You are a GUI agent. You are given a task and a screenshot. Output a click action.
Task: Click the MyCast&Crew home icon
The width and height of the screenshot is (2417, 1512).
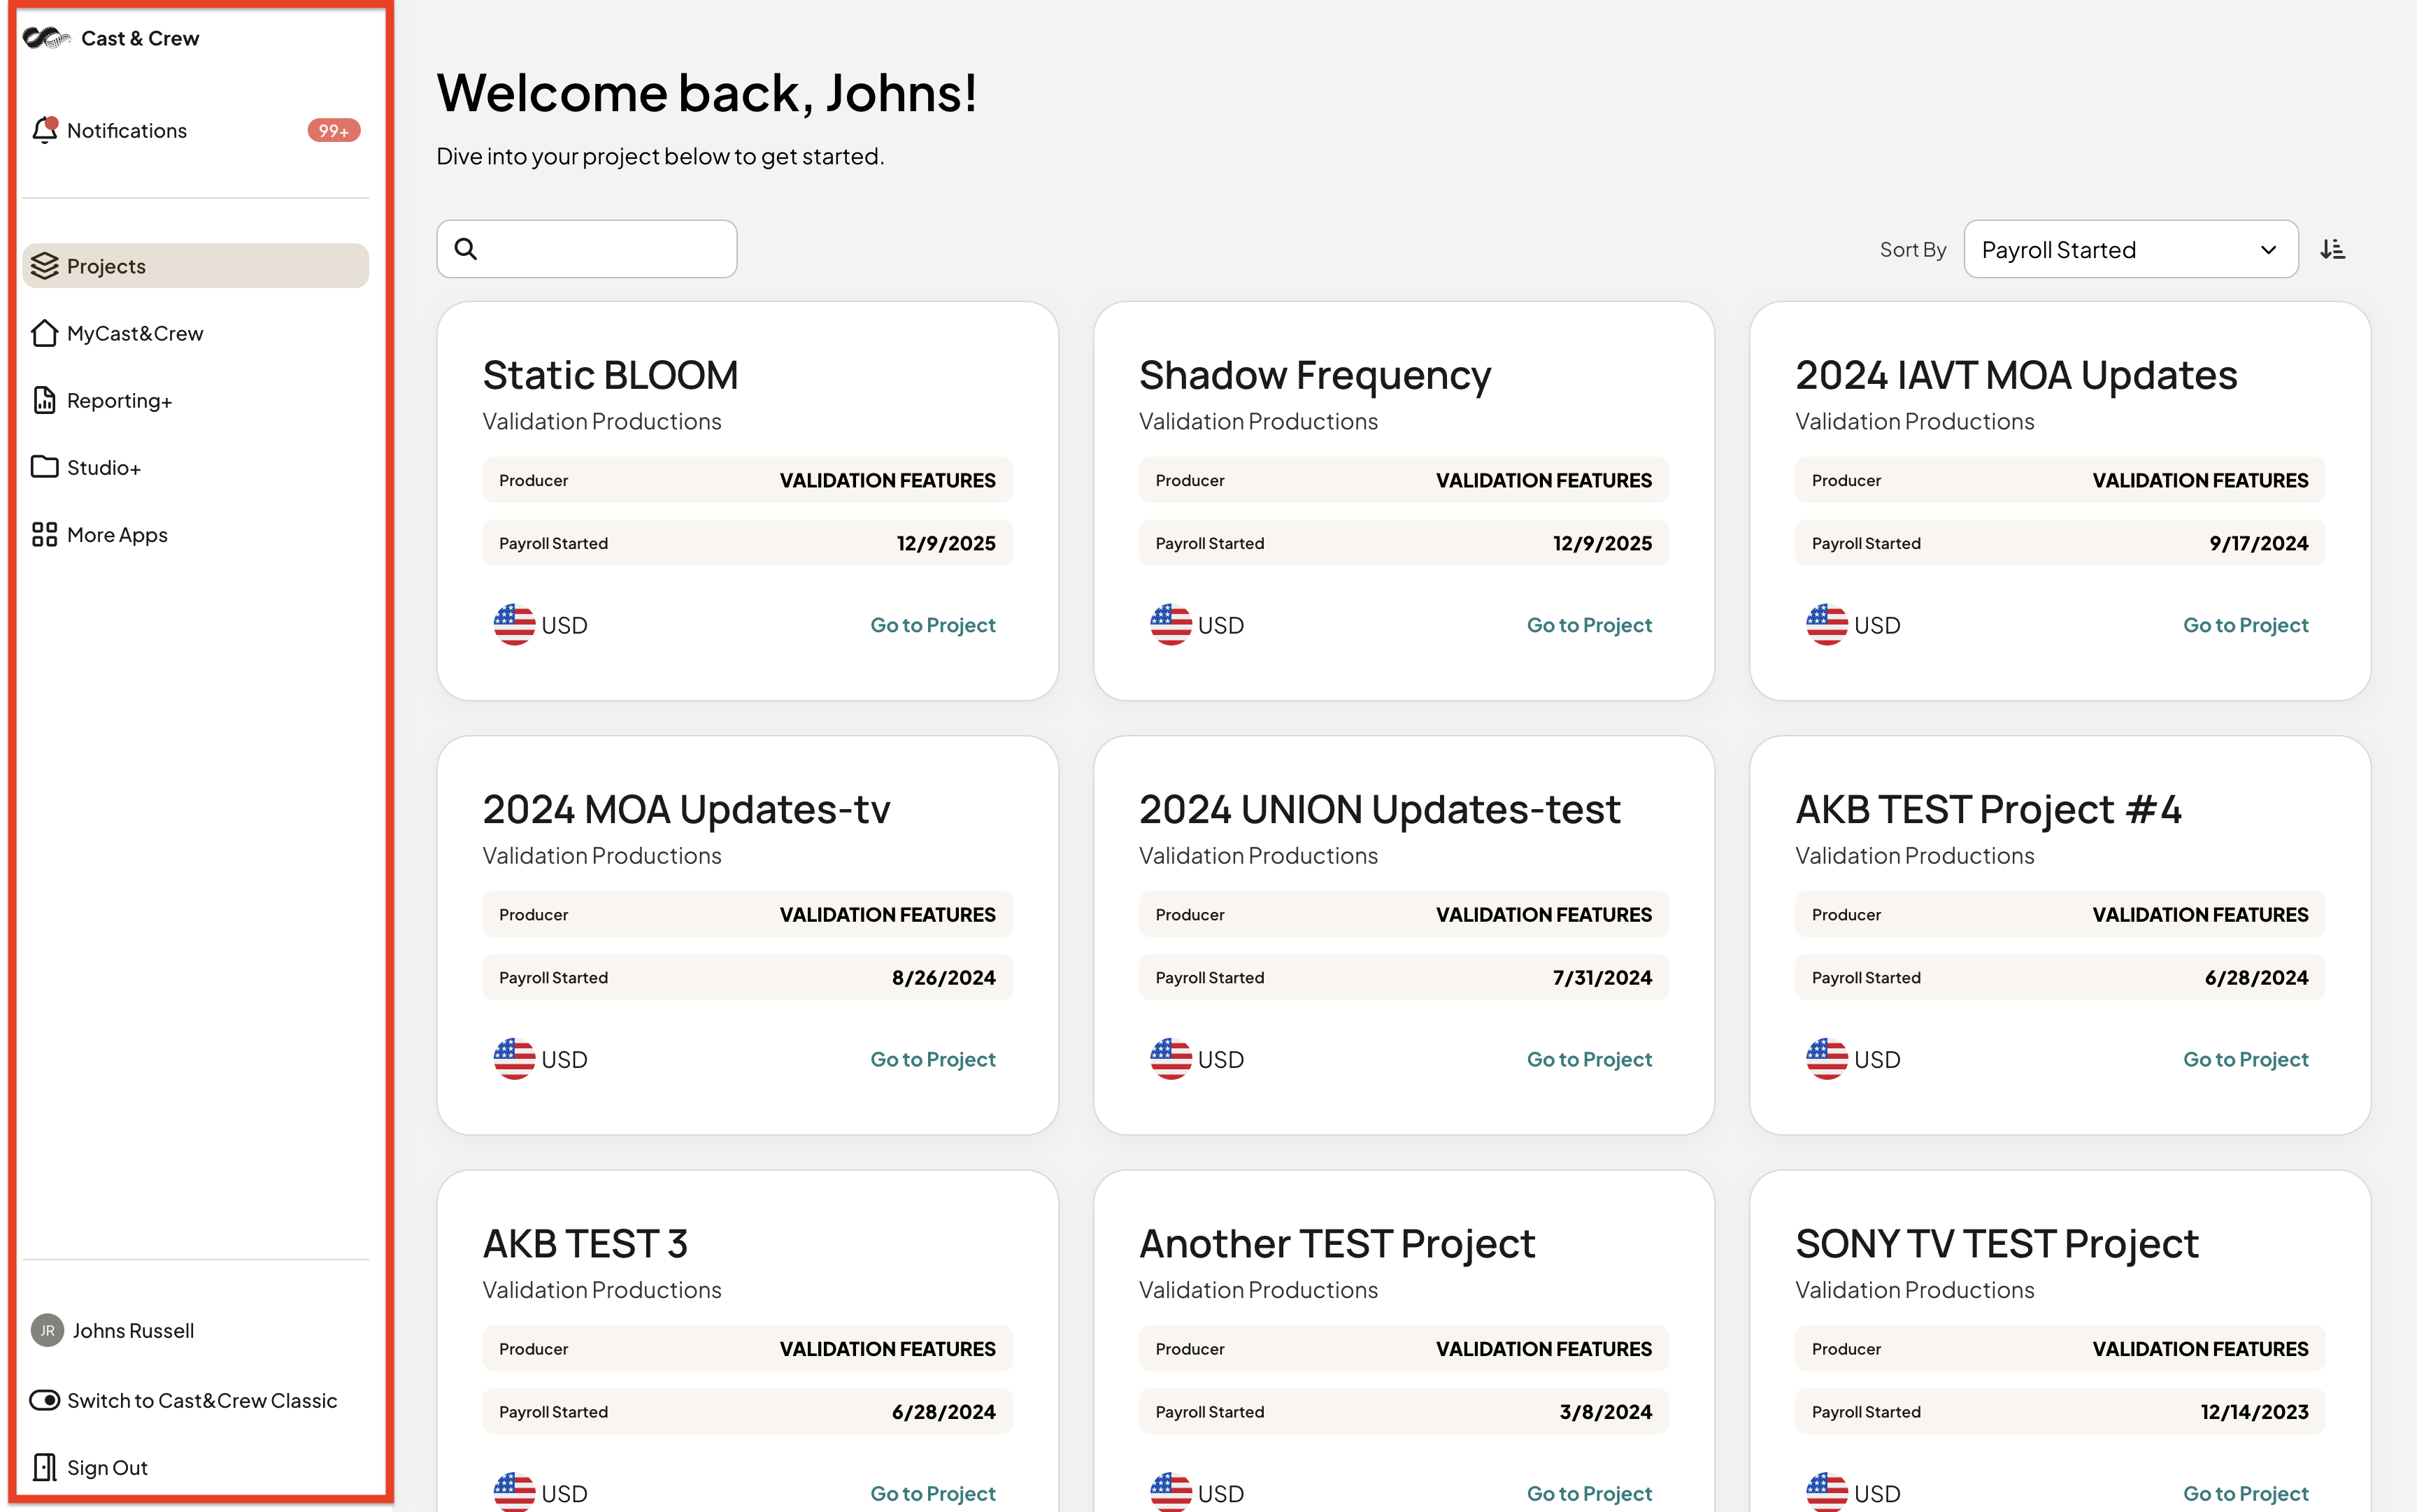tap(45, 333)
